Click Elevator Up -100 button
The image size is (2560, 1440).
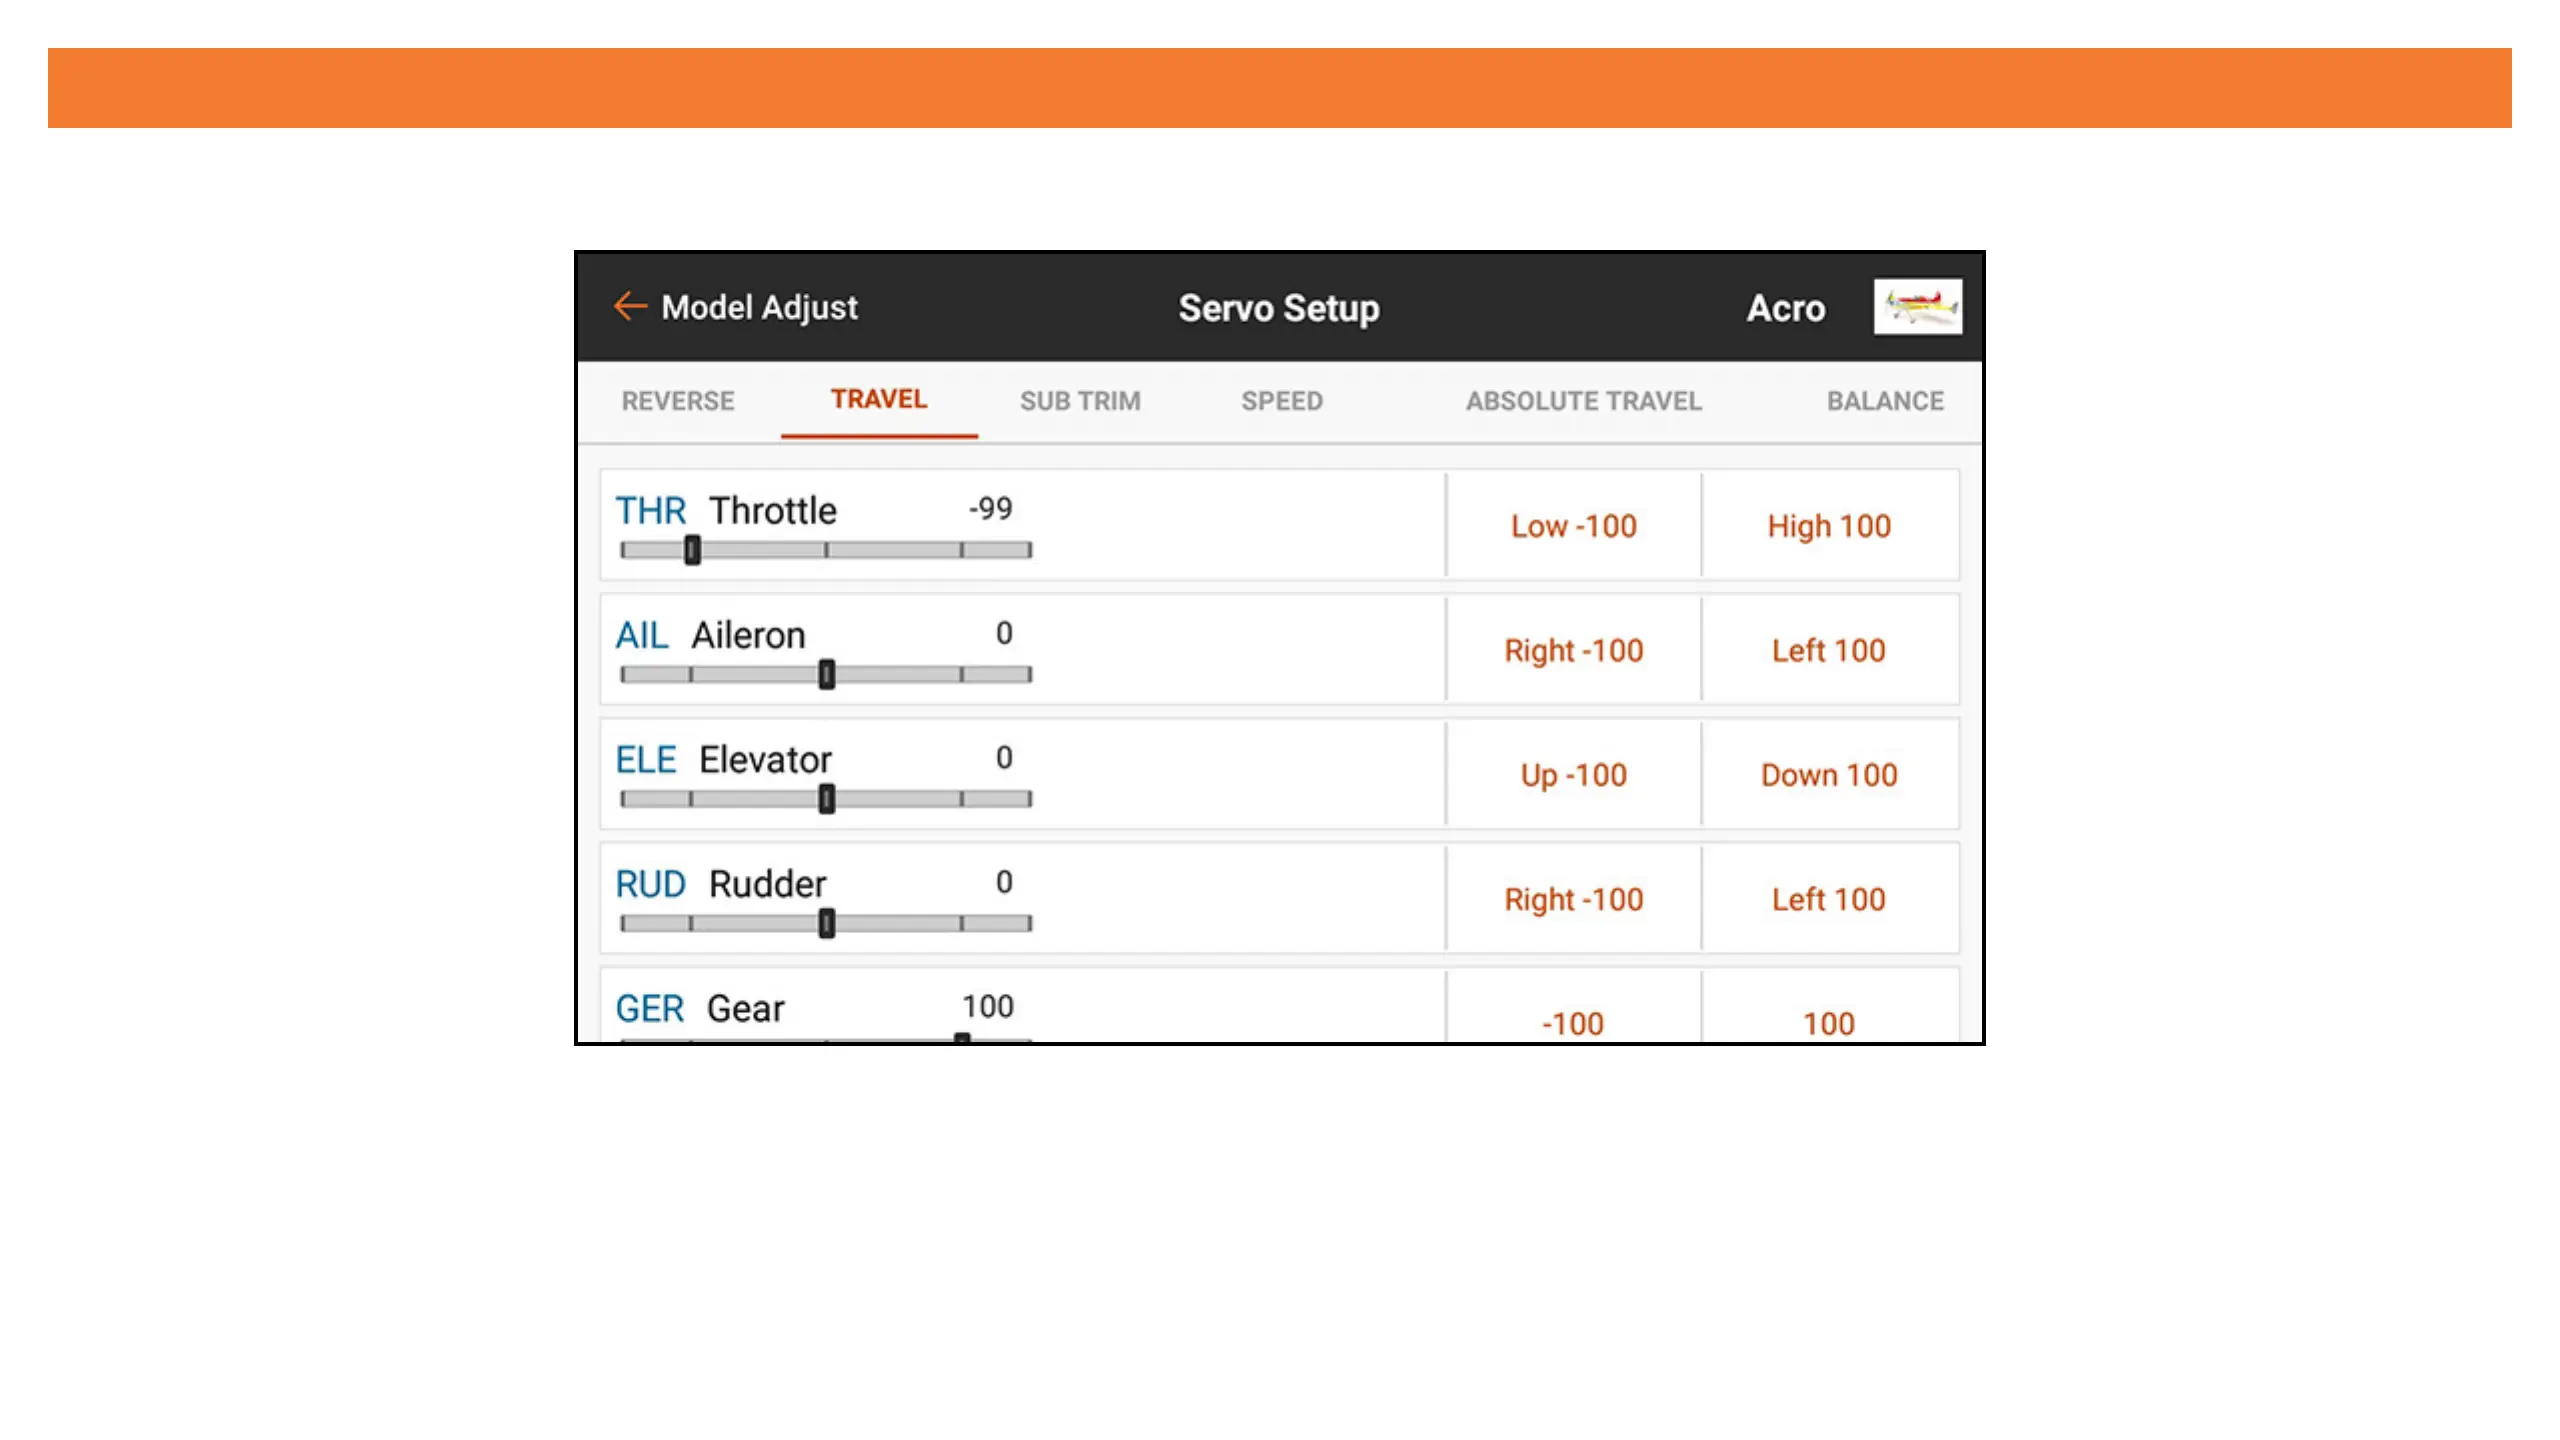pyautogui.click(x=1573, y=775)
